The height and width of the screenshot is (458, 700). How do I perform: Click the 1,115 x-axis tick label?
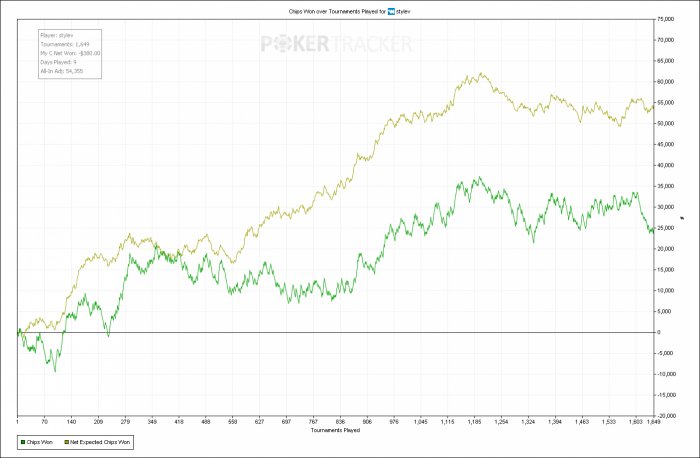point(447,421)
